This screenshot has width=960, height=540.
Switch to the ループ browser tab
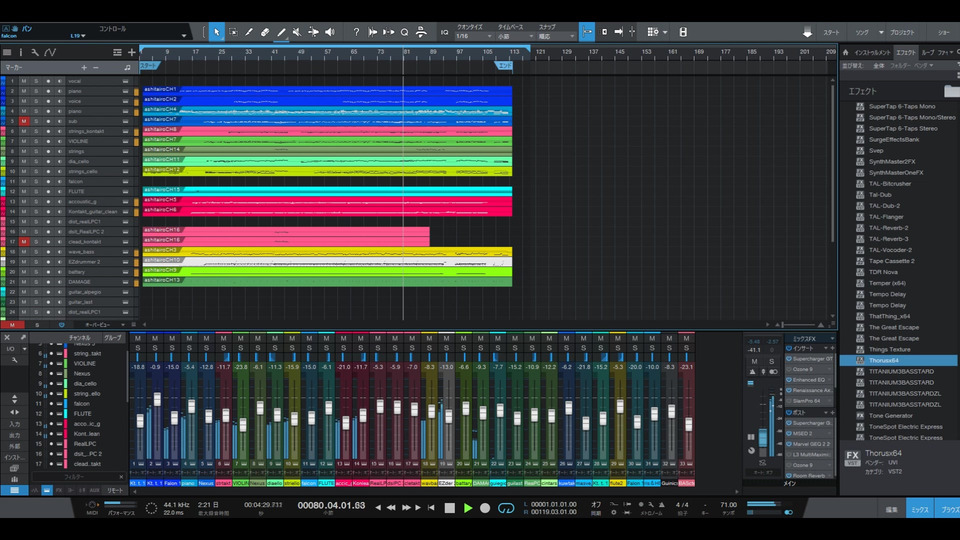click(x=928, y=51)
